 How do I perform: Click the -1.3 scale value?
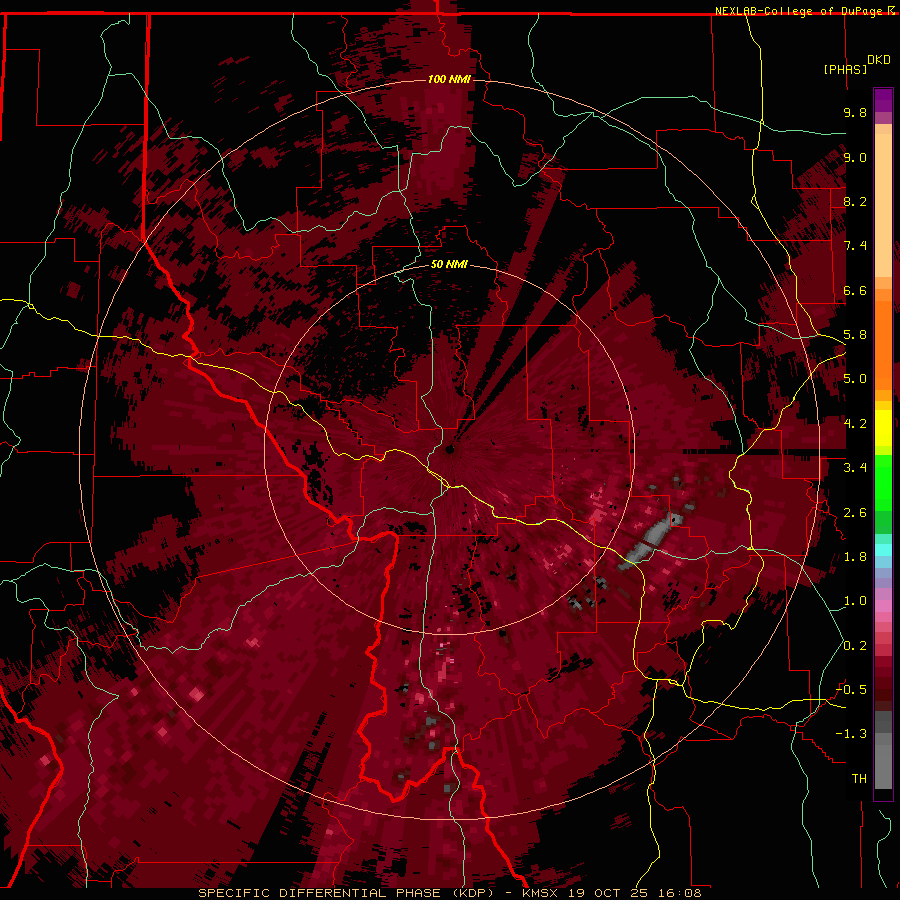[x=851, y=734]
